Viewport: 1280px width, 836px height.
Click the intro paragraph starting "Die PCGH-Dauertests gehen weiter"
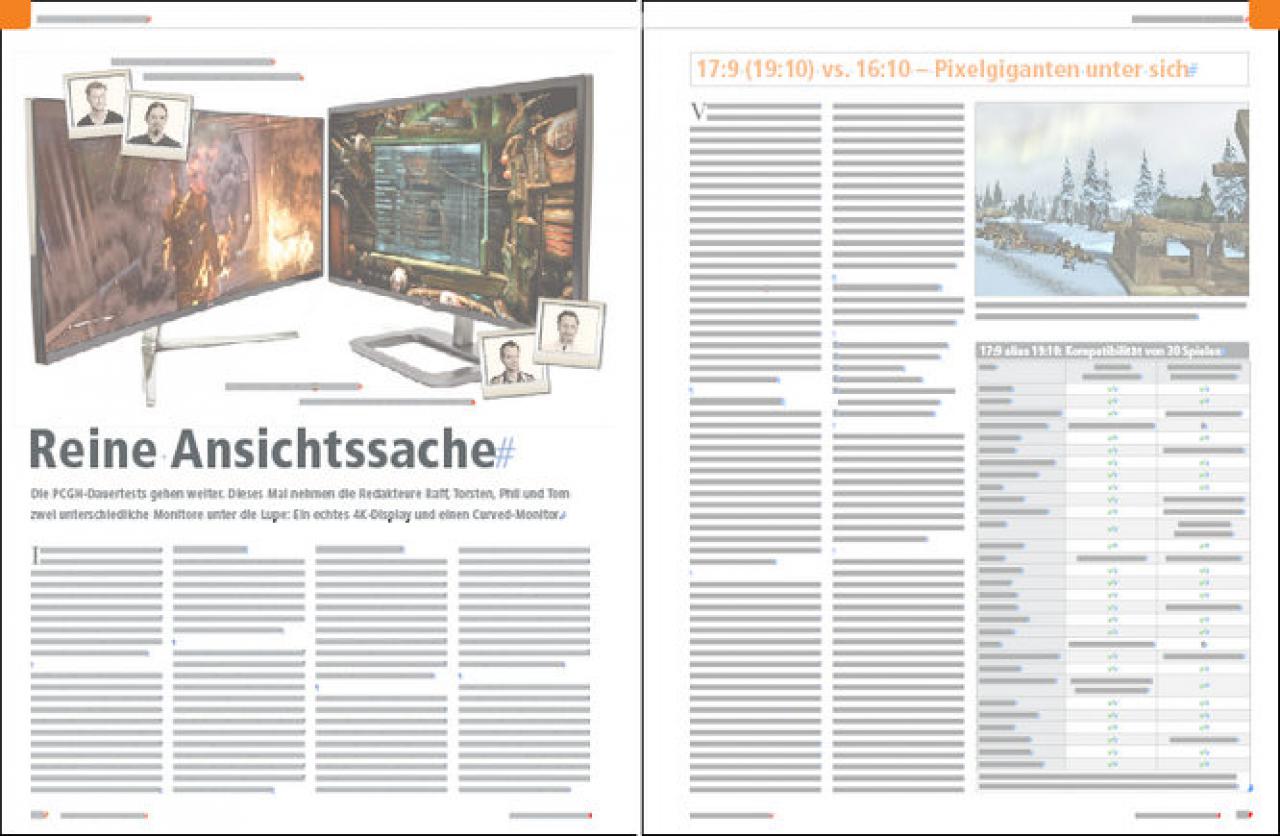[x=300, y=505]
